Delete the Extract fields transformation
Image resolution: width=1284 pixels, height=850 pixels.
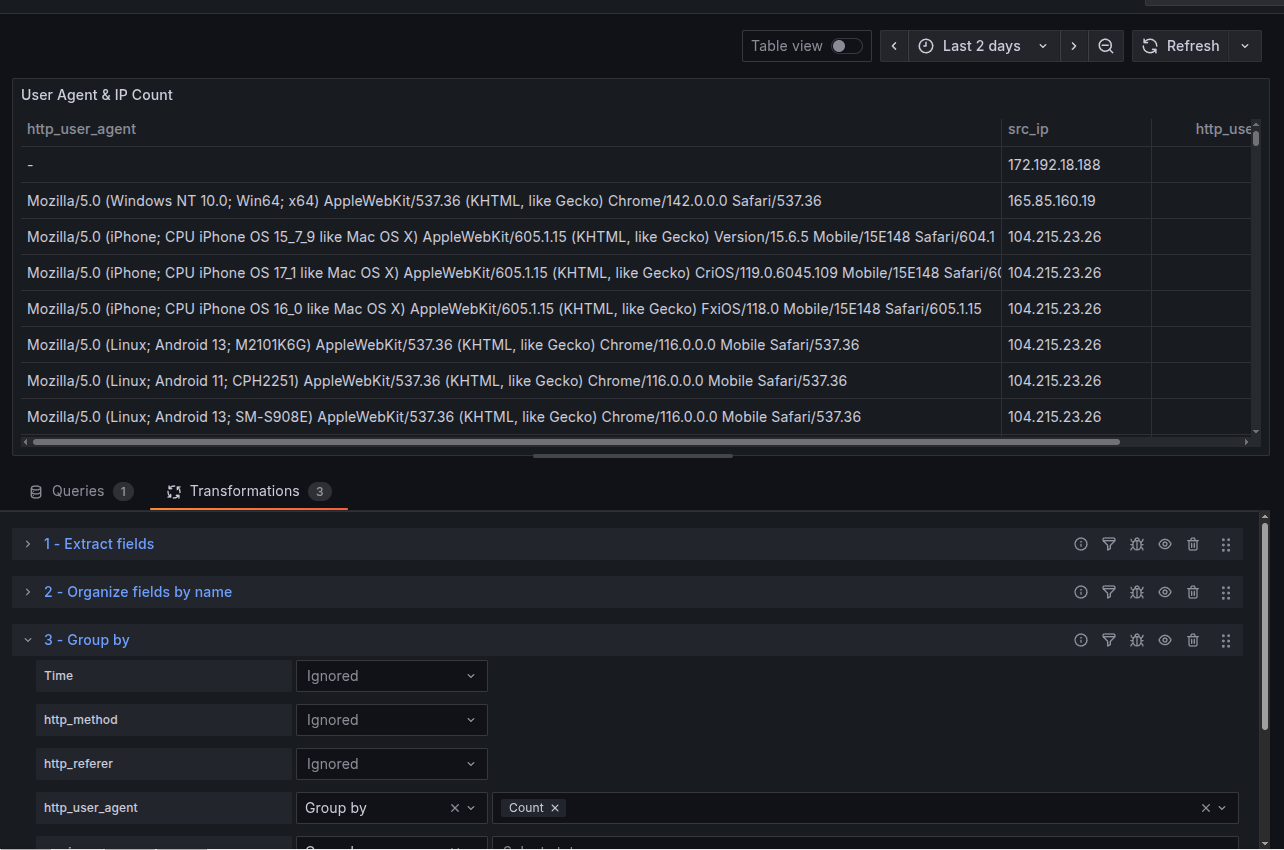click(1193, 544)
